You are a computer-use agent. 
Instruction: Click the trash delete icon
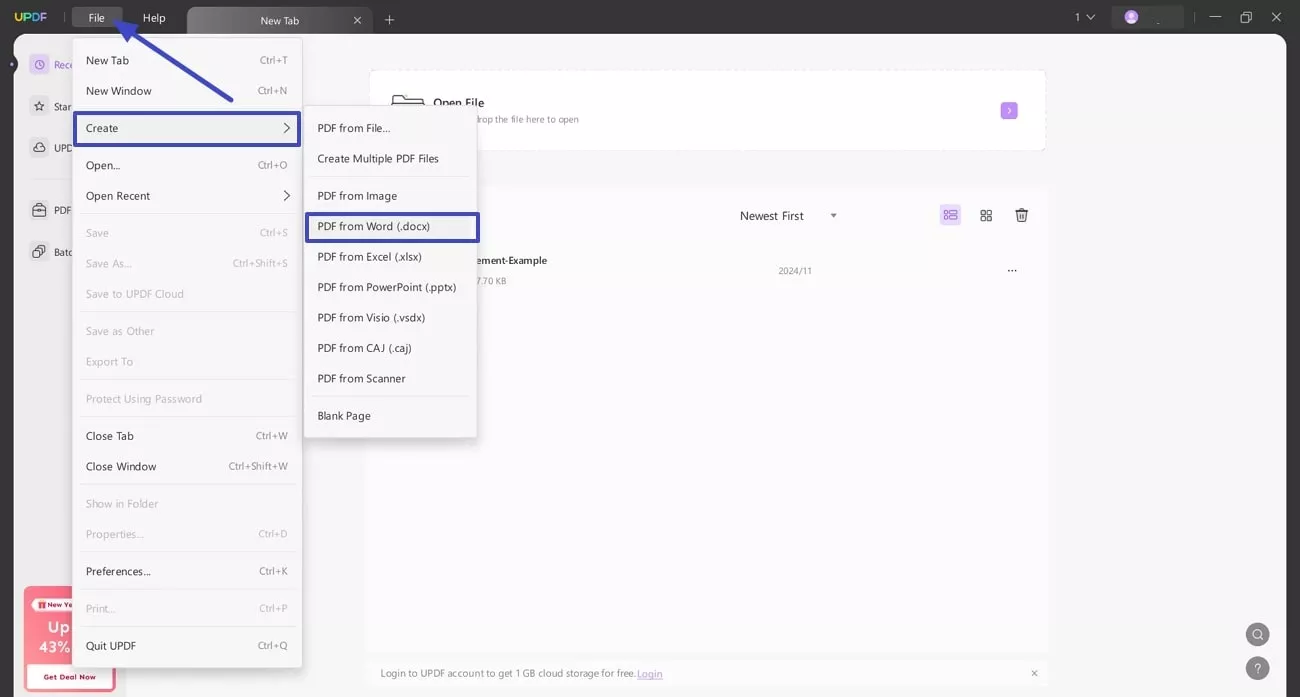pos(1021,215)
